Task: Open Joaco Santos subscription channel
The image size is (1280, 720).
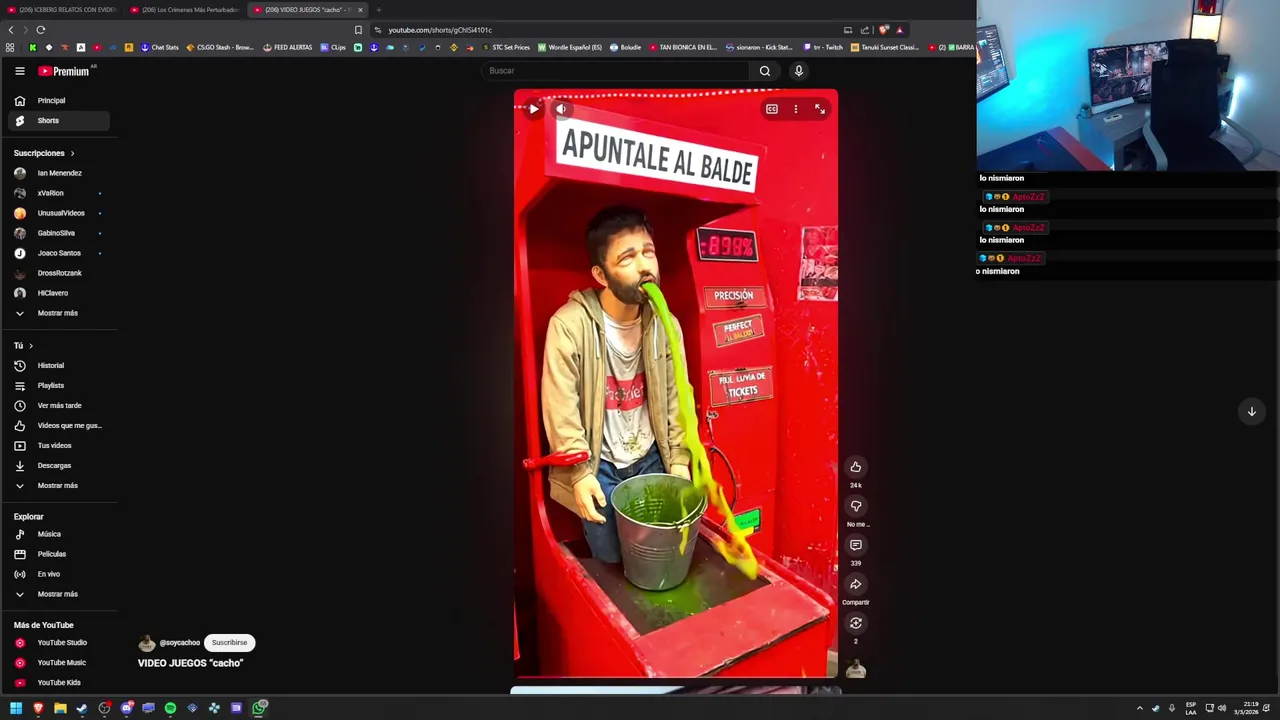Action: click(59, 253)
